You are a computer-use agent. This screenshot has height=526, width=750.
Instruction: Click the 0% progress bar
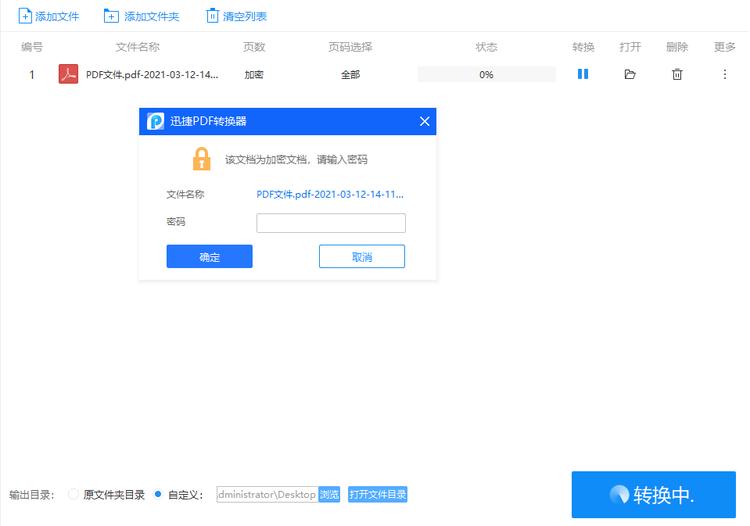coord(486,75)
